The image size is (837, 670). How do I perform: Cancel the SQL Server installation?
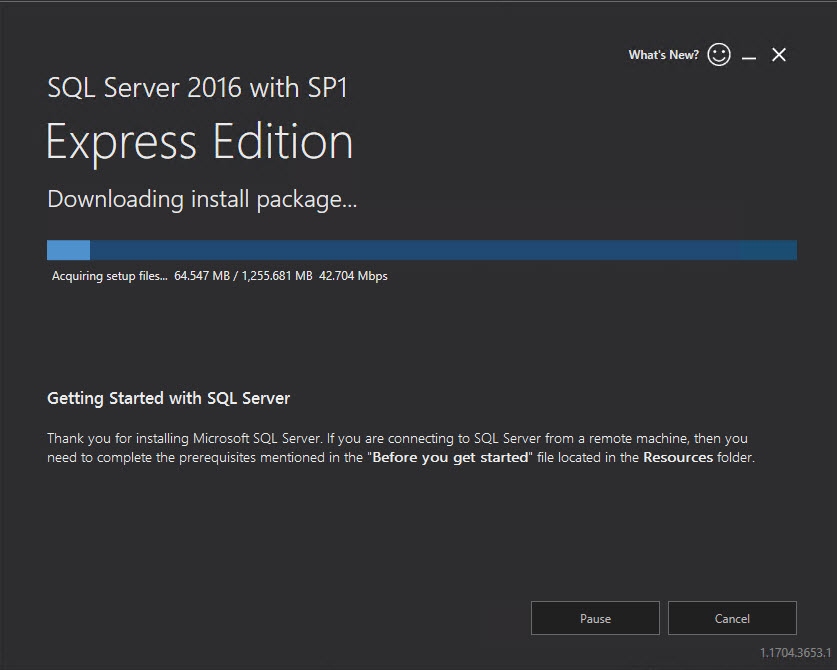[732, 618]
